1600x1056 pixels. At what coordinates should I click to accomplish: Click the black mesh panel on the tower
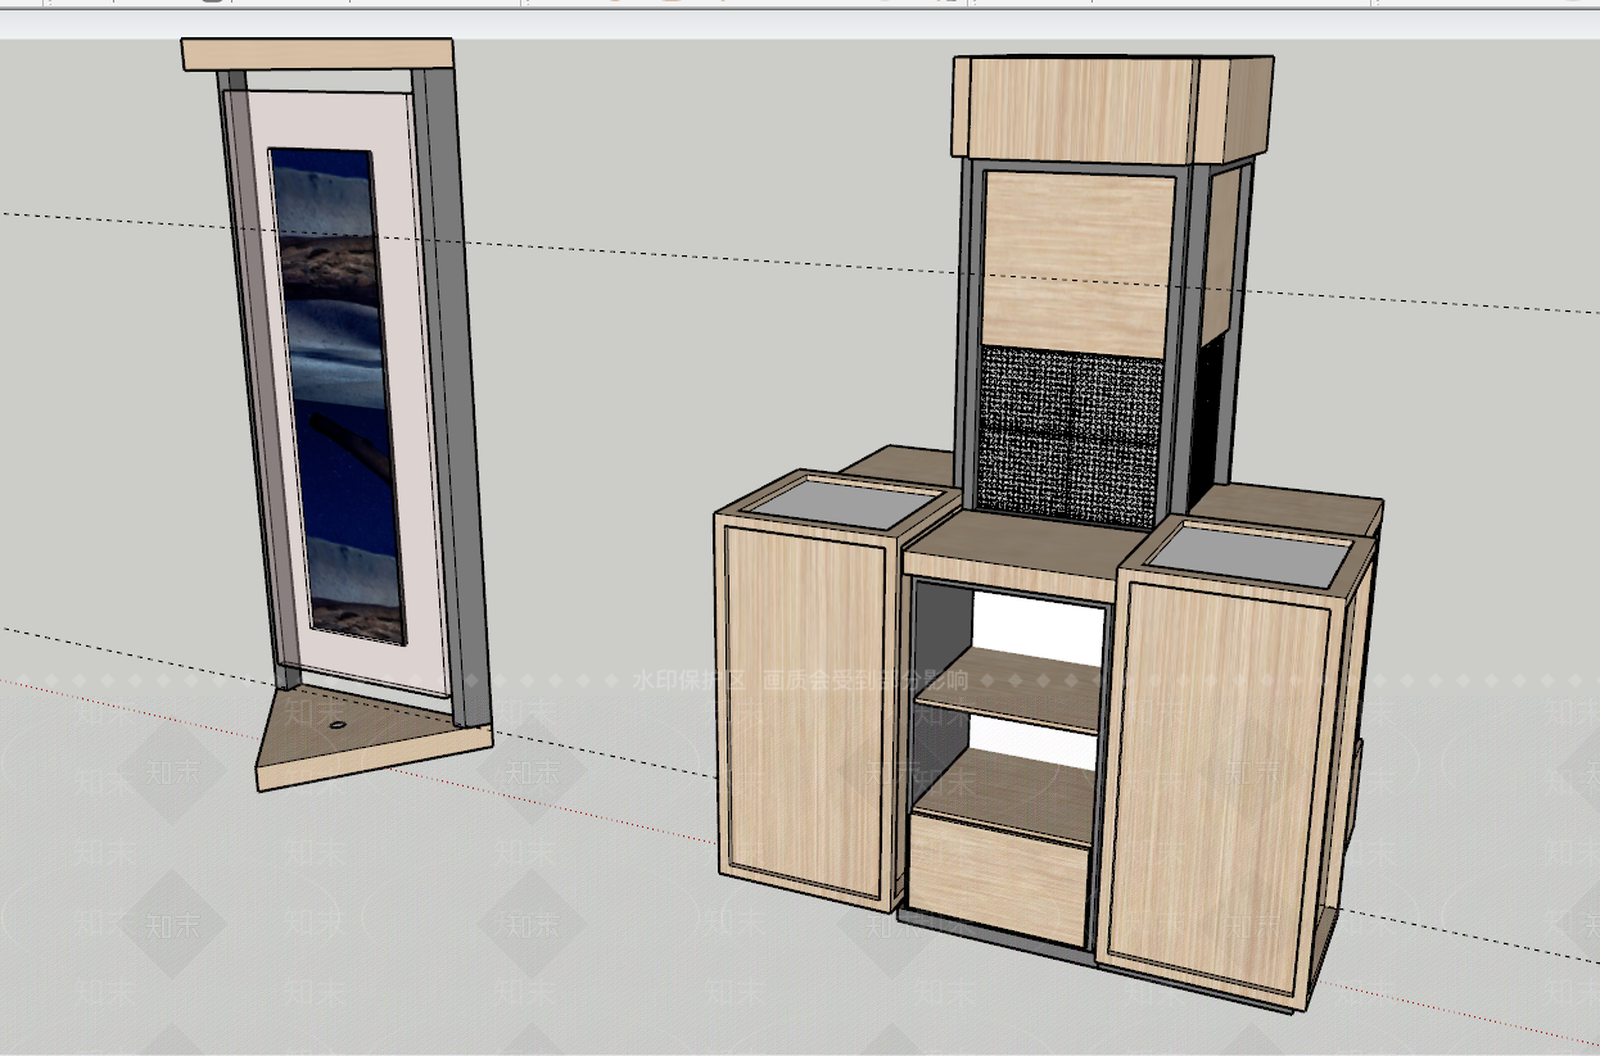1070,435
